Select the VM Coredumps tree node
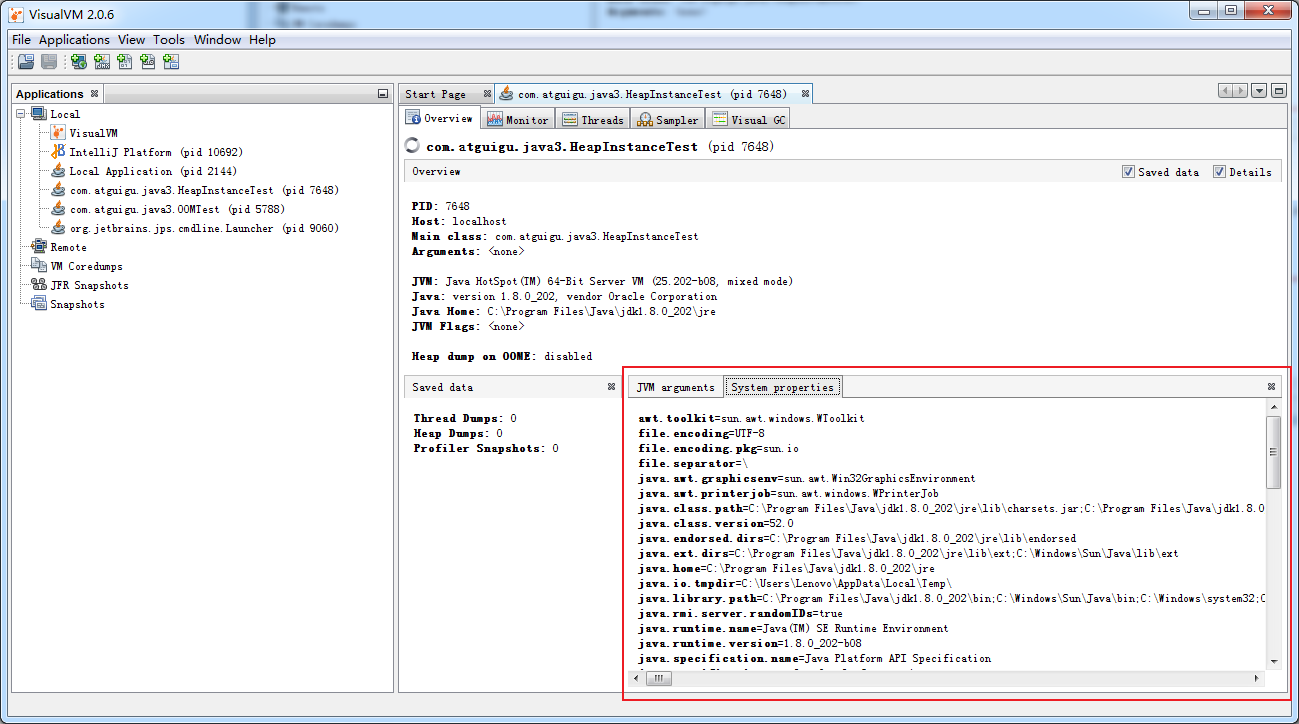Viewport: 1299px width, 724px height. coord(87,266)
